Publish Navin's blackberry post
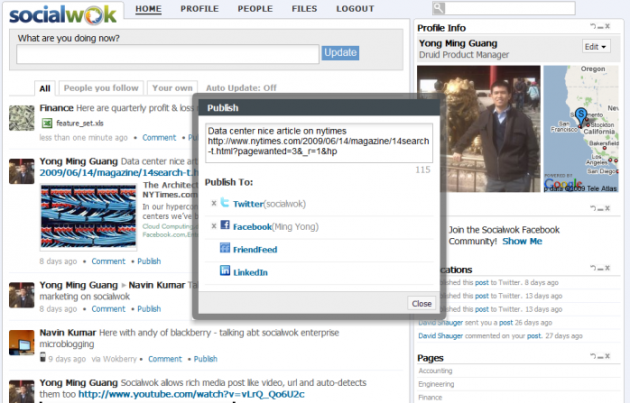This screenshot has height=403, width=630. pyautogui.click(x=206, y=359)
